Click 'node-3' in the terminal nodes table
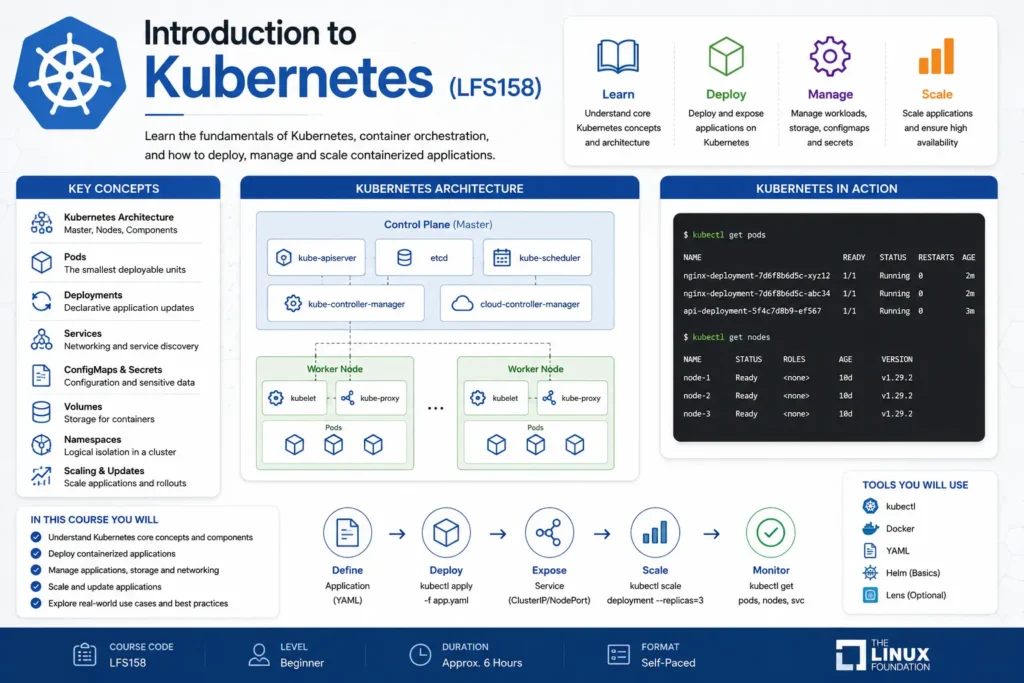Image resolution: width=1024 pixels, height=683 pixels. point(696,413)
